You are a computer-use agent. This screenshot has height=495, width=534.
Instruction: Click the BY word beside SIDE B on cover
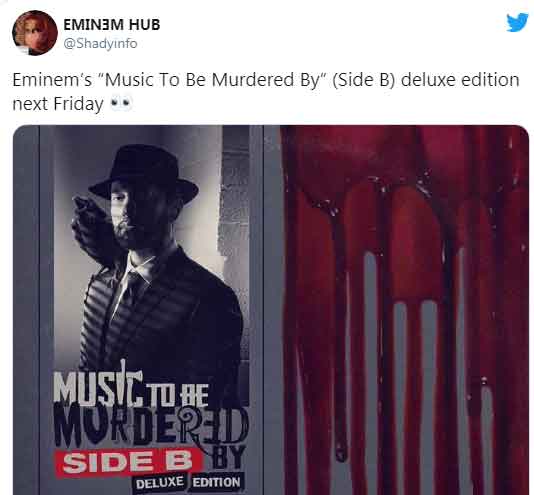(228, 457)
